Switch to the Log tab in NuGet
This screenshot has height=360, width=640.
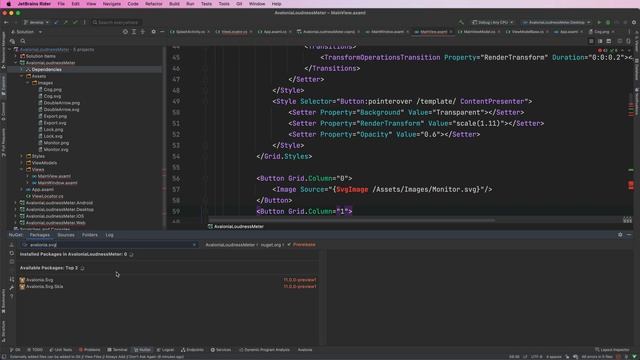[109, 235]
